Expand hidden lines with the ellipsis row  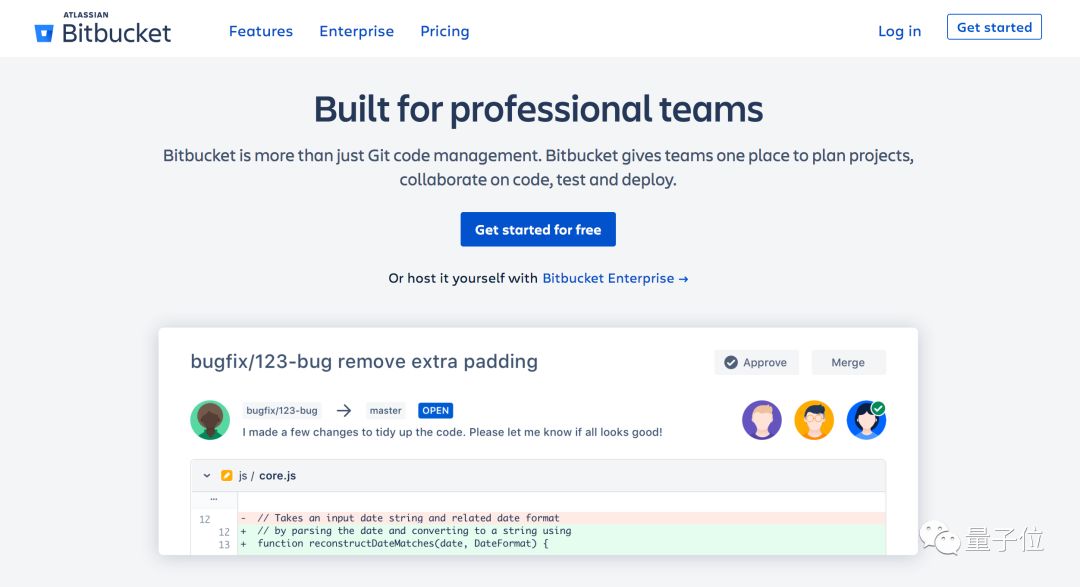(x=214, y=498)
